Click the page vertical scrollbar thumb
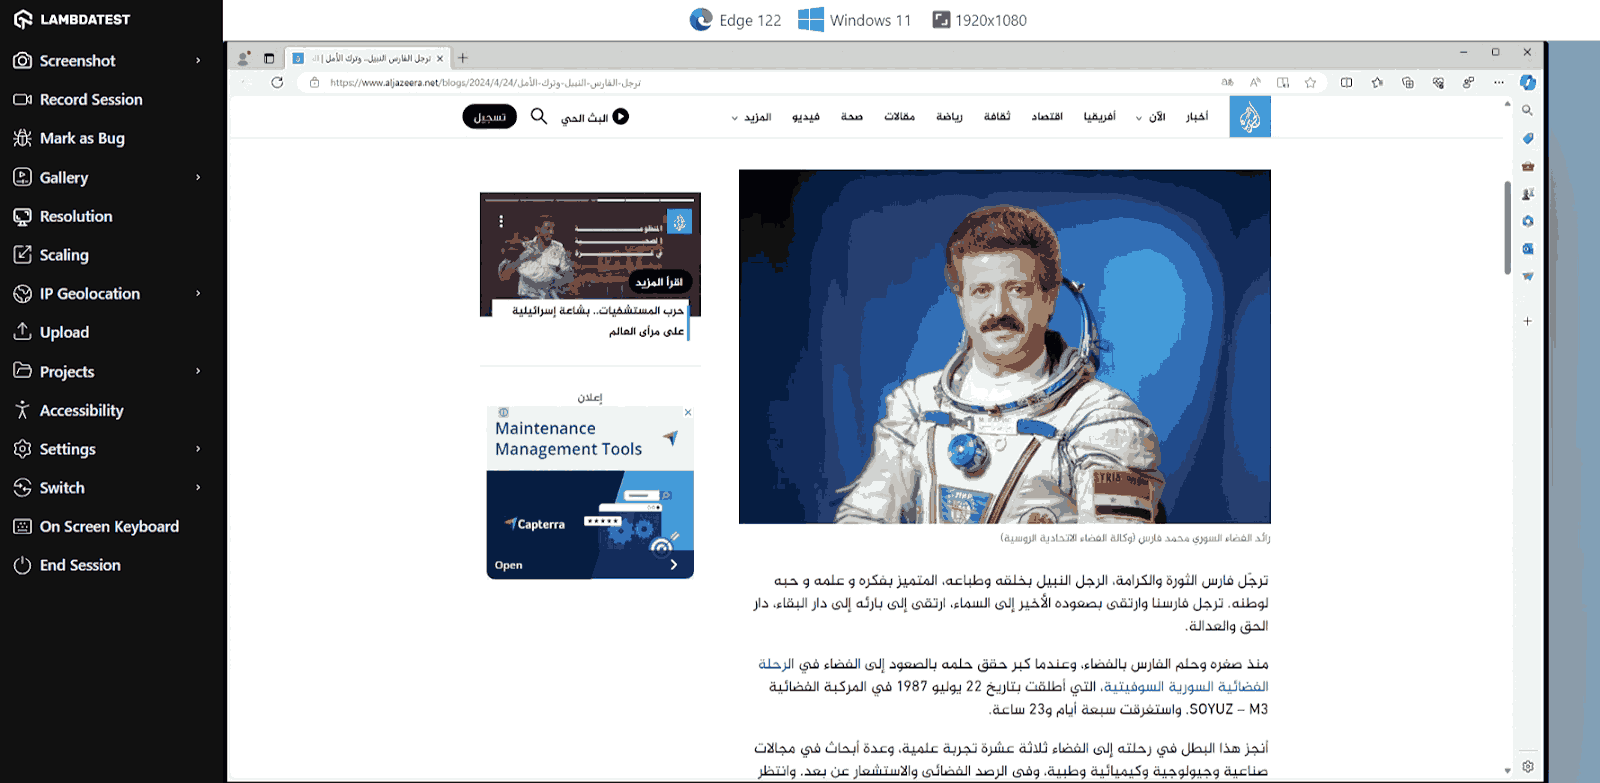Viewport: 1600px width, 783px height. pos(1507,227)
